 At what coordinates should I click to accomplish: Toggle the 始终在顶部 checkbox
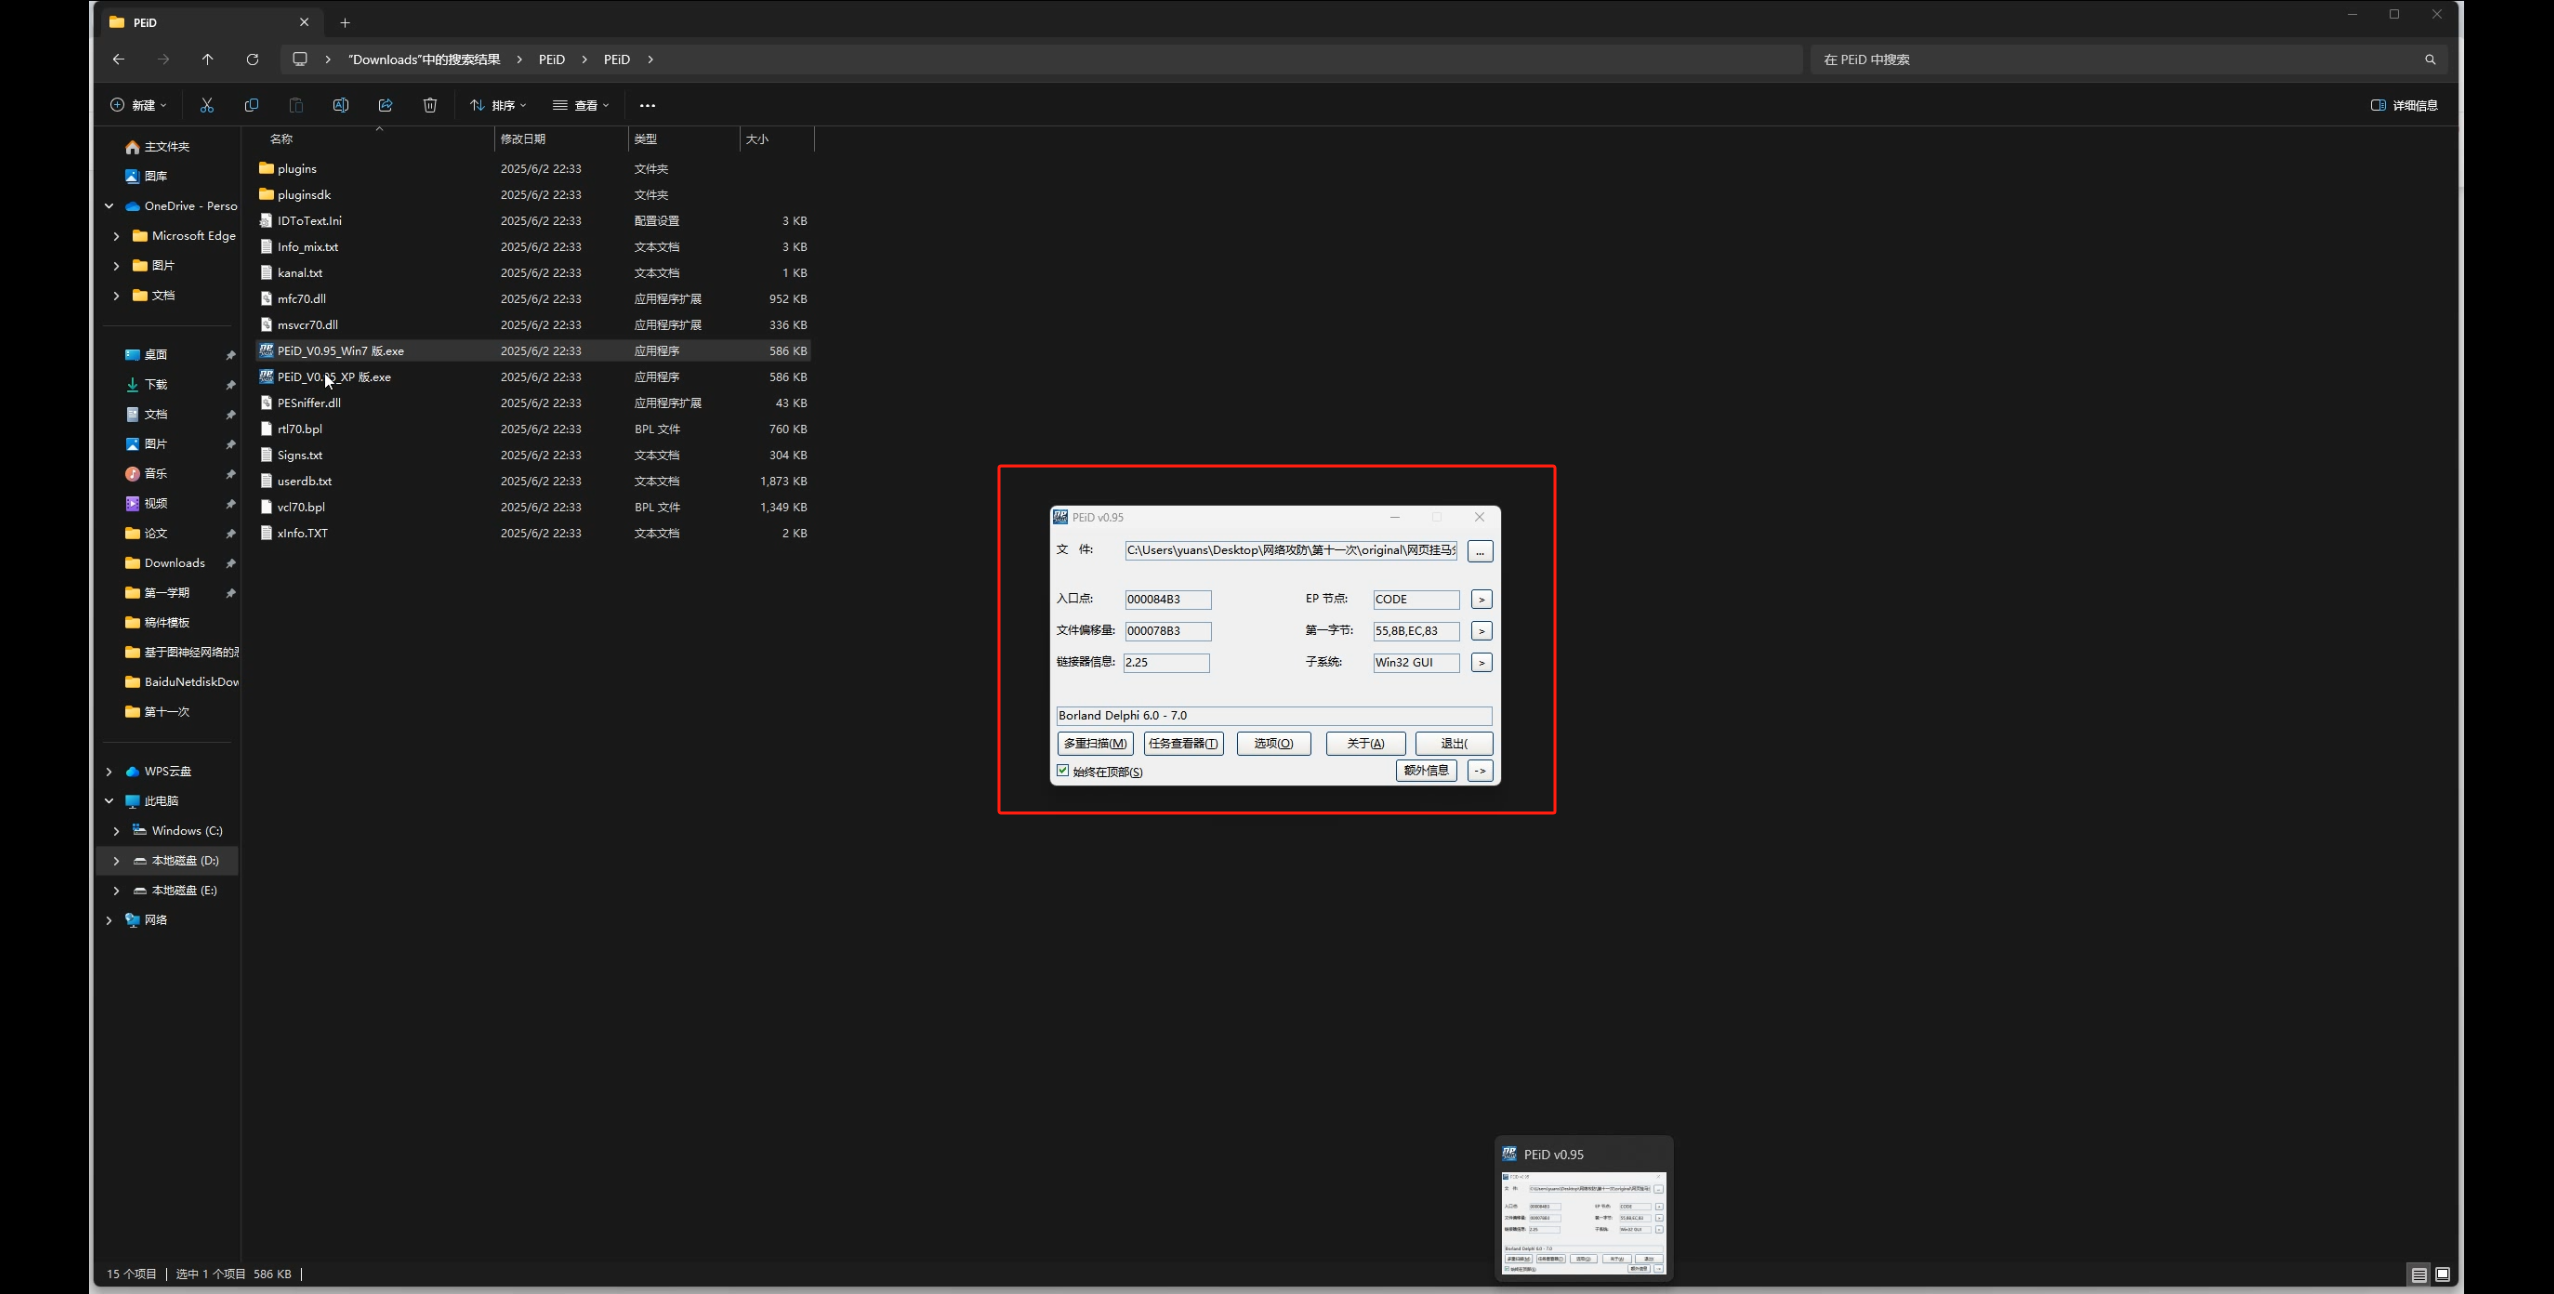[1063, 771]
